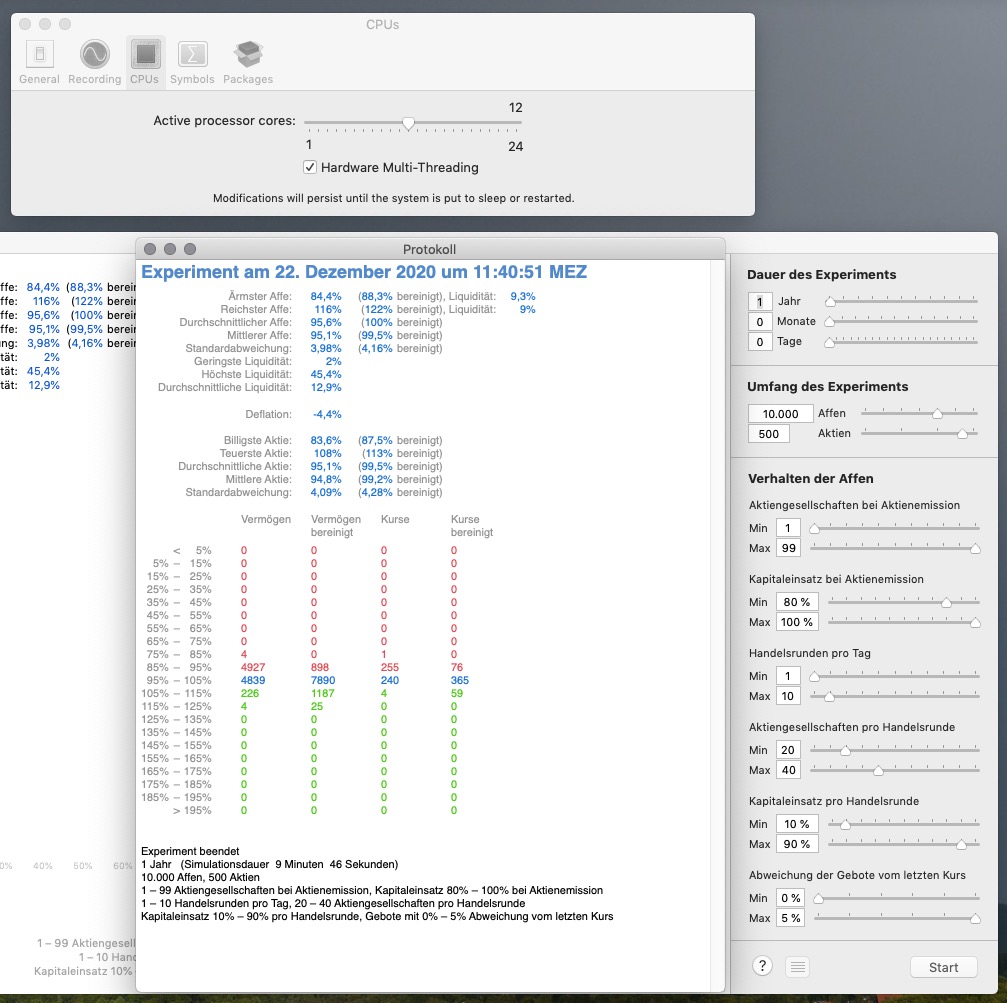Open the Recording preferences pane
The height and width of the screenshot is (1003, 1007).
pyautogui.click(x=94, y=62)
